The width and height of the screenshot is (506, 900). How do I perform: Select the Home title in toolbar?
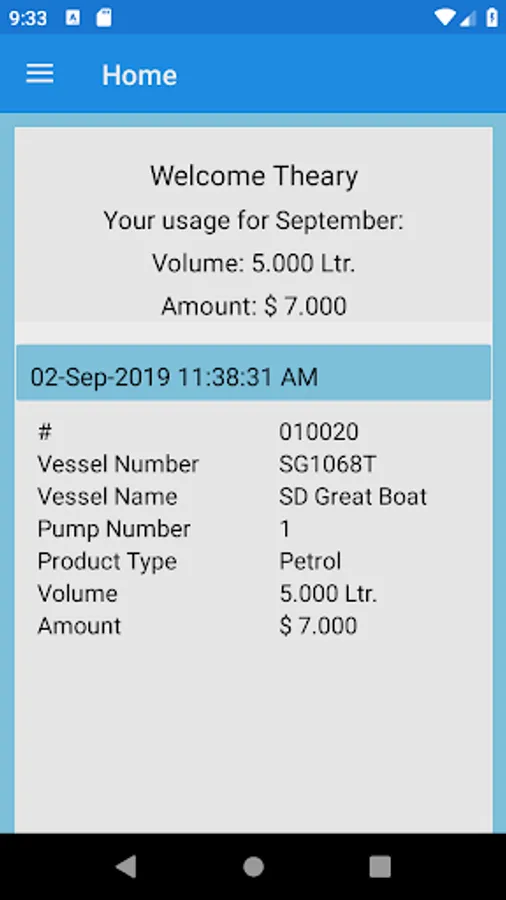[x=139, y=75]
